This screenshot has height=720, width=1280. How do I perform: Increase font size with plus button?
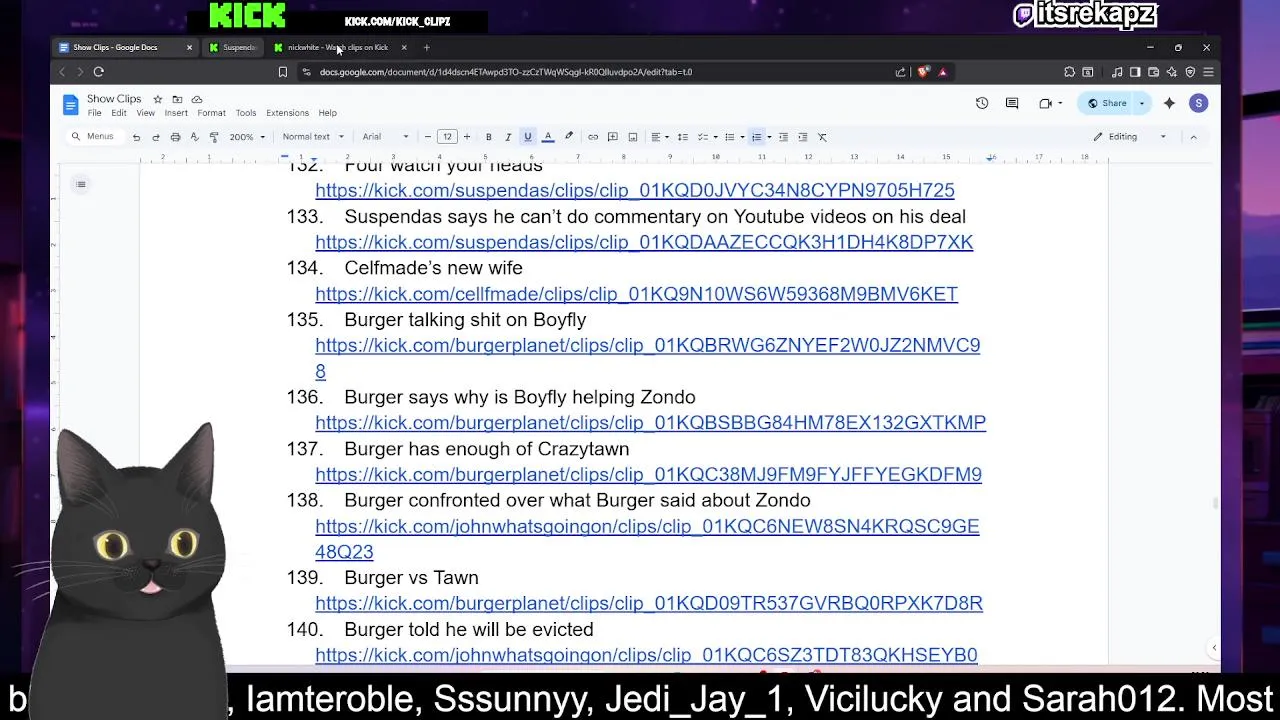466,137
